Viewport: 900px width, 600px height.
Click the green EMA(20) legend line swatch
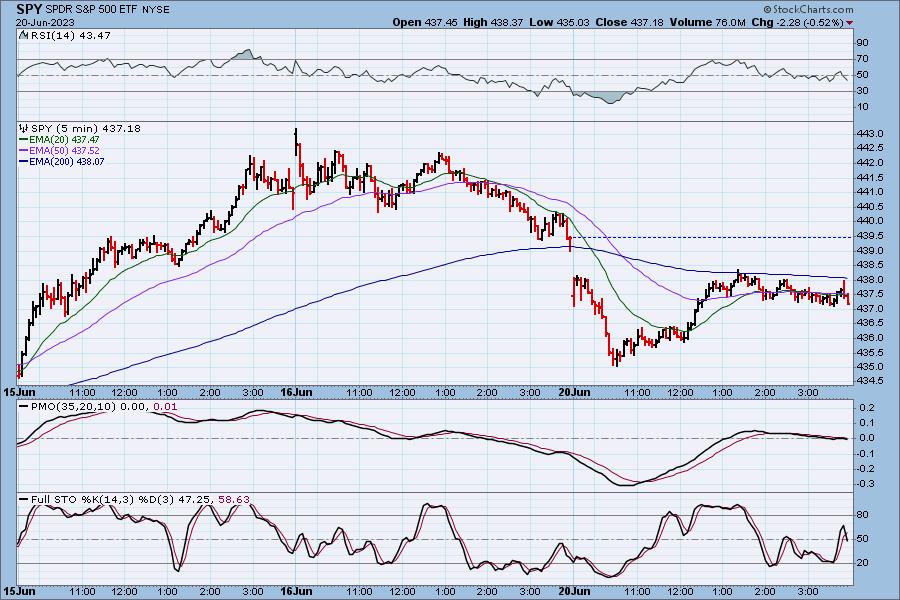(24, 140)
